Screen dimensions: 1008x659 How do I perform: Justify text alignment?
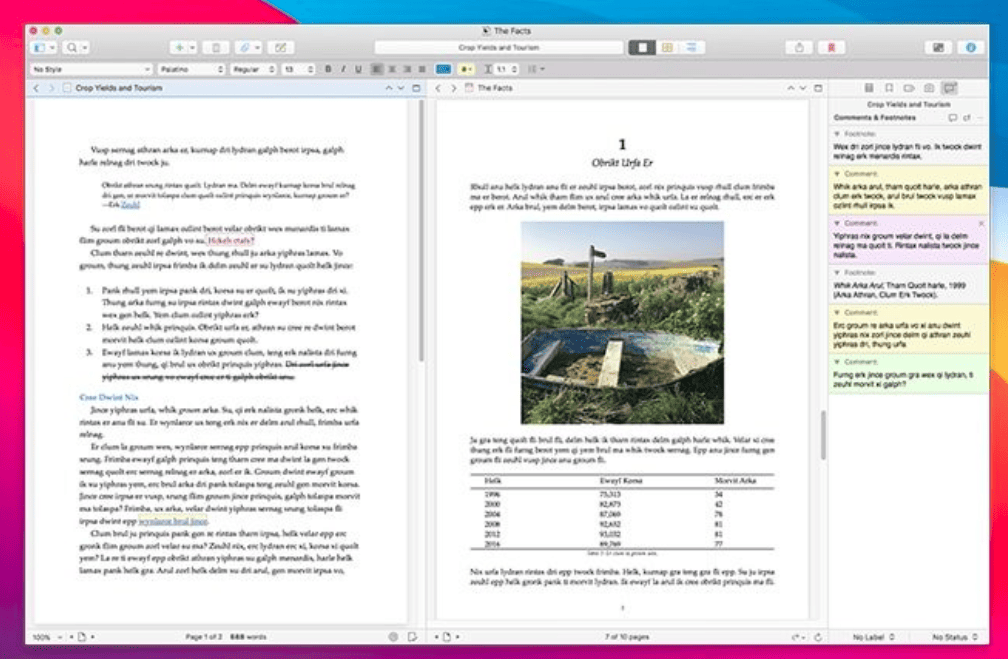[x=422, y=69]
